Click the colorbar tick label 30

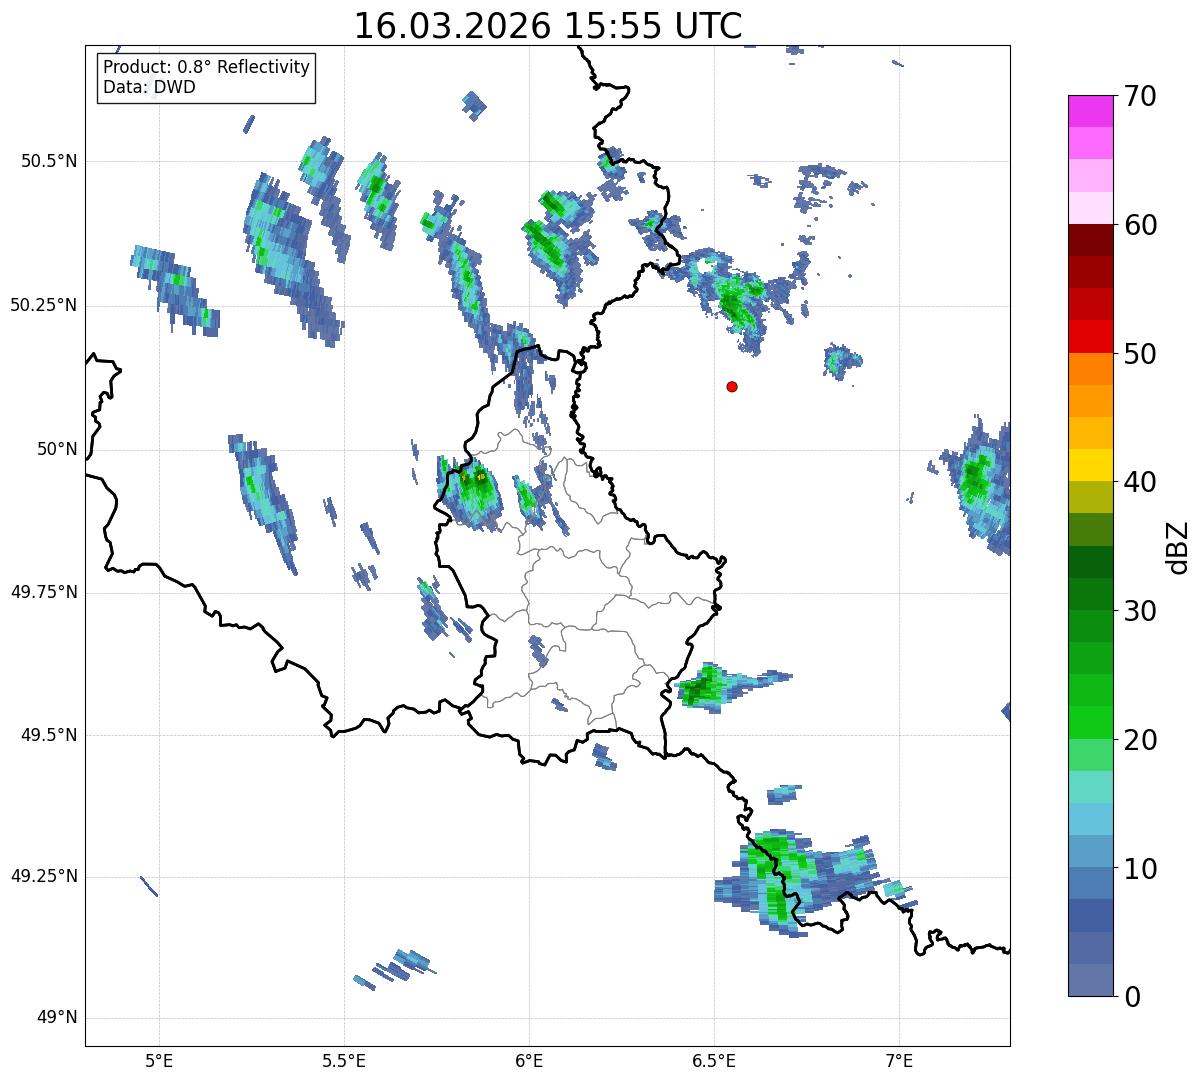coord(1141,611)
